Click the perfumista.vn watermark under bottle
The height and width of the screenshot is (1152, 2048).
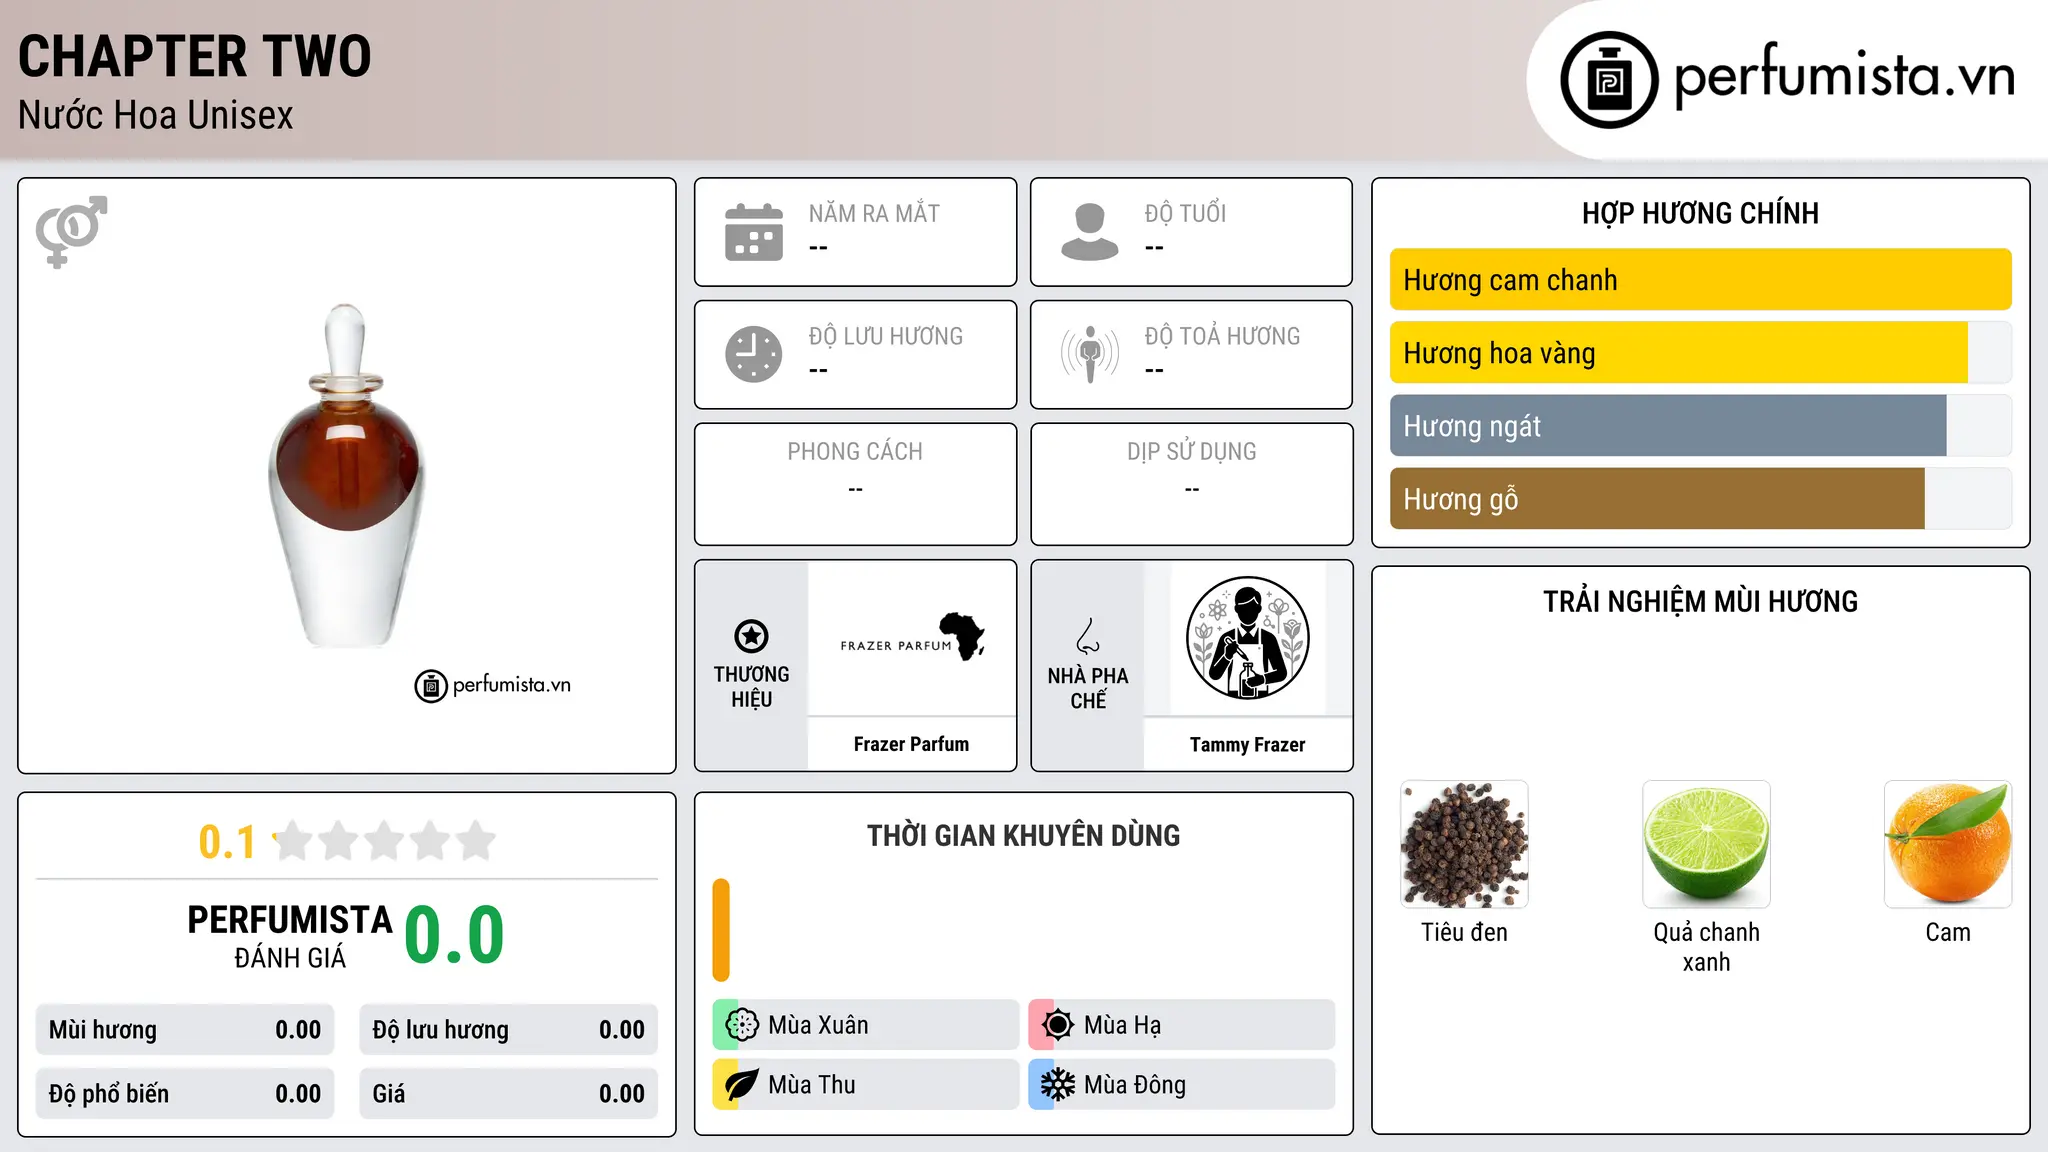[x=493, y=685]
